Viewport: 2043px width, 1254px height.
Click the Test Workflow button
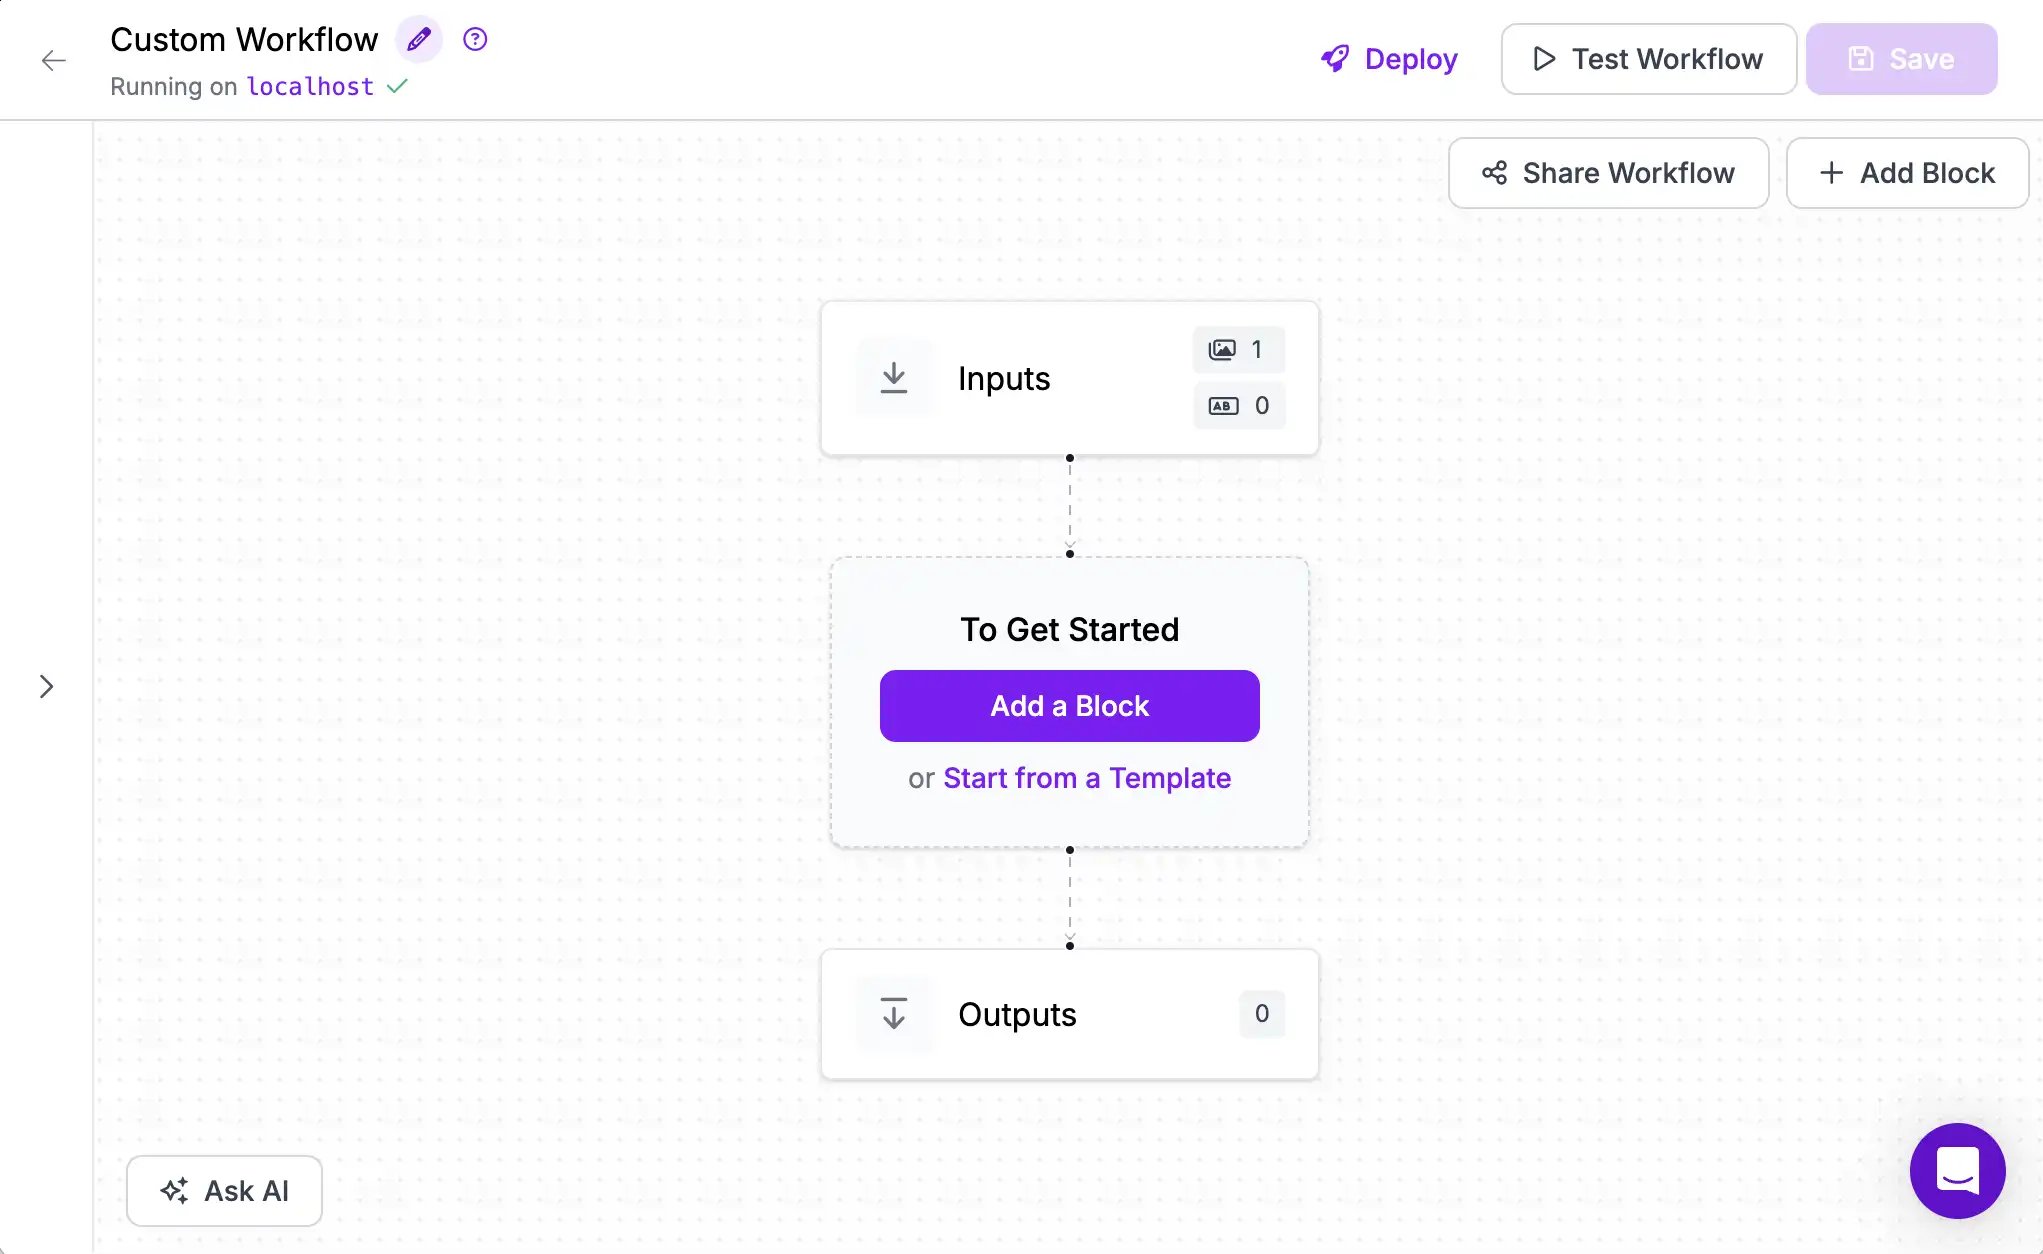click(x=1648, y=59)
